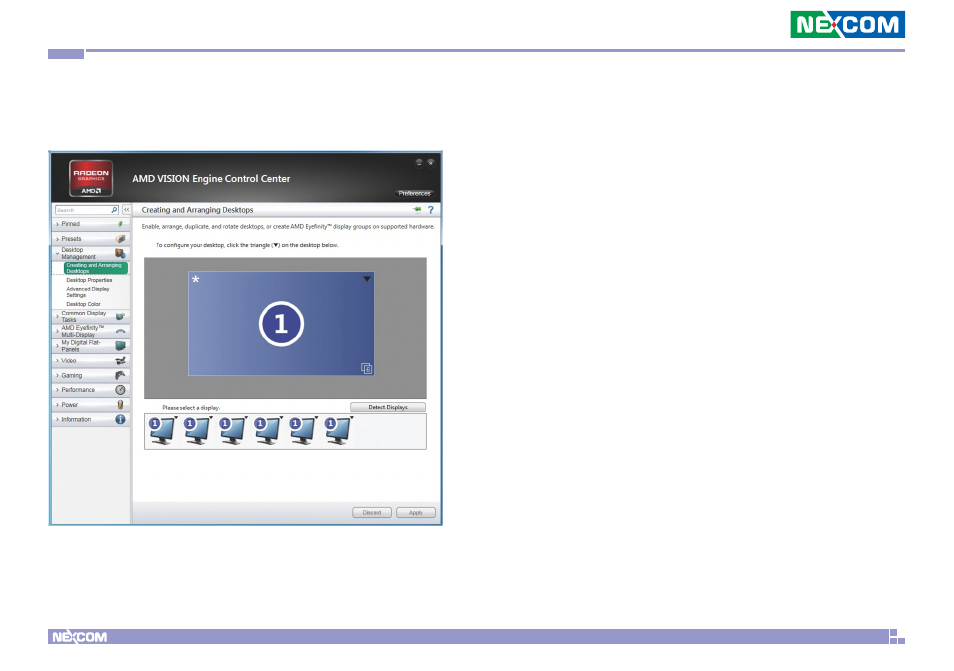Open the small triangle on the first monitor
954x671 pixels.
(176, 417)
